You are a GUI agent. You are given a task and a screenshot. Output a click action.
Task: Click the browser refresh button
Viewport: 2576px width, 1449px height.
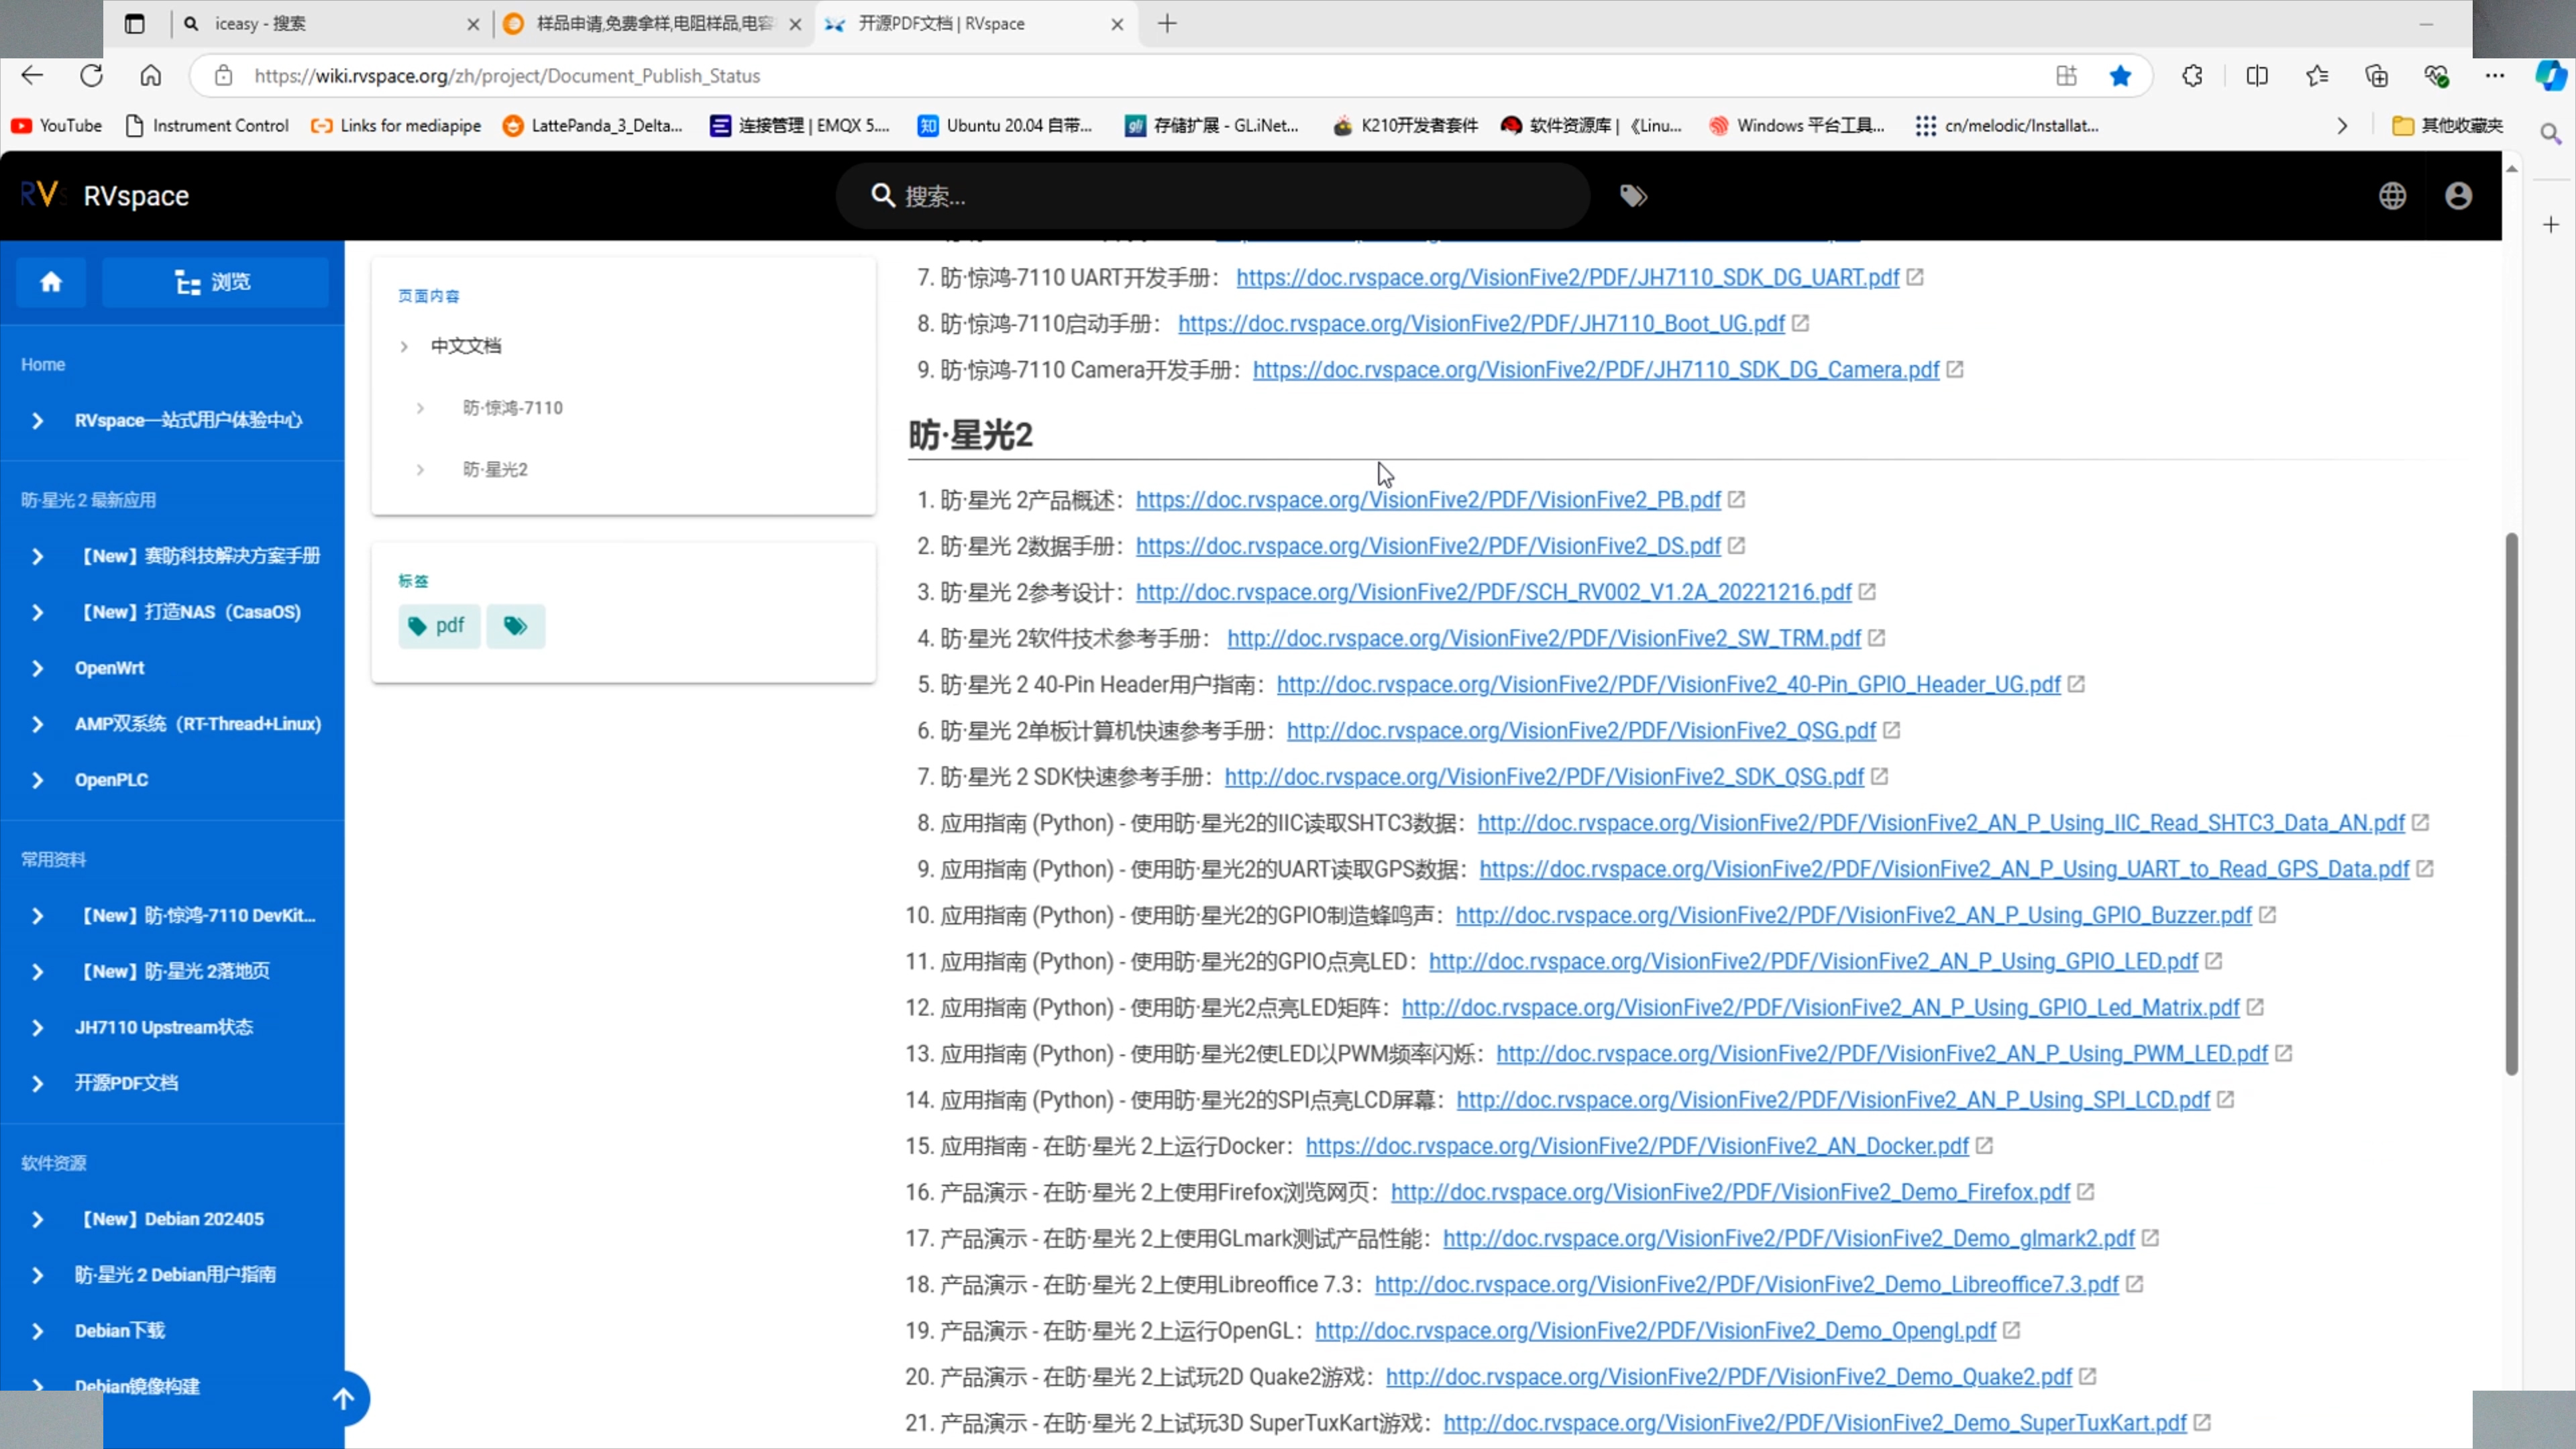coord(92,76)
